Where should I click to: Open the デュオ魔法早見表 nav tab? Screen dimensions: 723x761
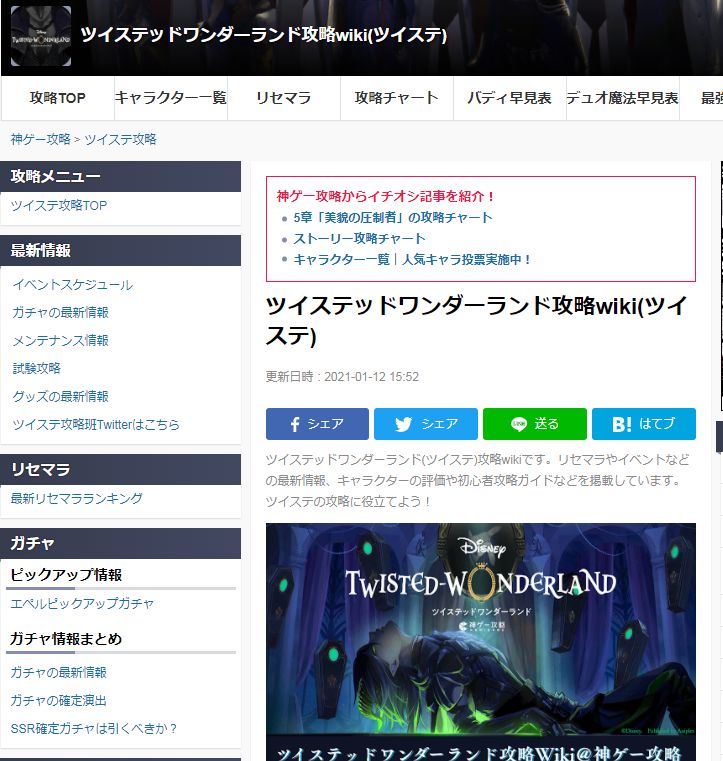[623, 98]
